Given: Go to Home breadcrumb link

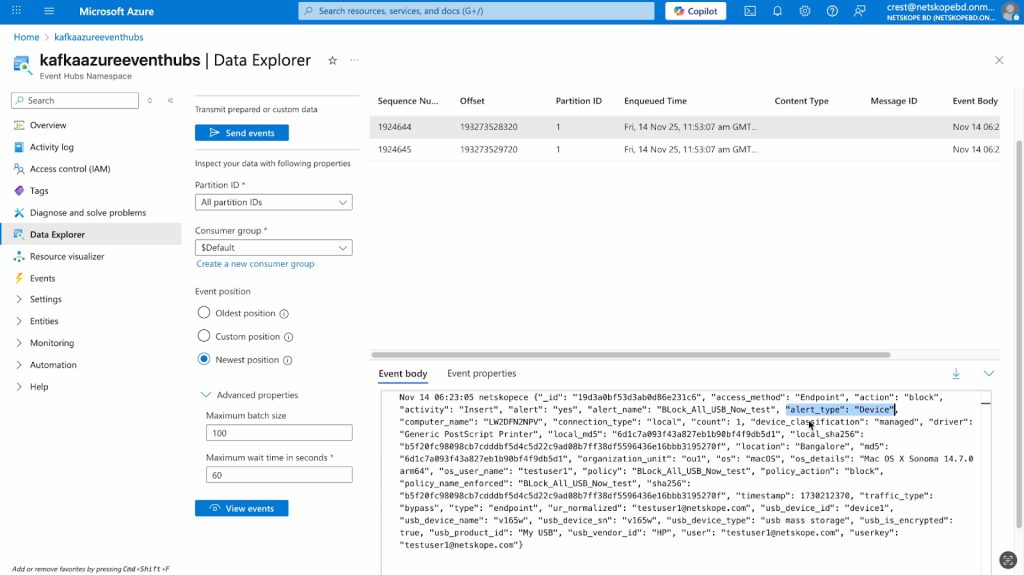Looking at the screenshot, I should tap(26, 37).
